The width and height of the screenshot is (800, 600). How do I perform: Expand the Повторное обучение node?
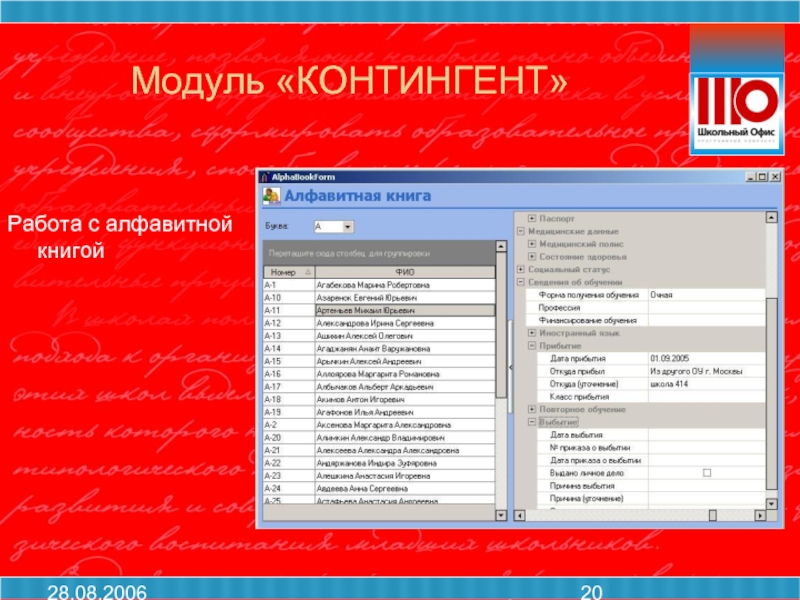tap(532, 409)
